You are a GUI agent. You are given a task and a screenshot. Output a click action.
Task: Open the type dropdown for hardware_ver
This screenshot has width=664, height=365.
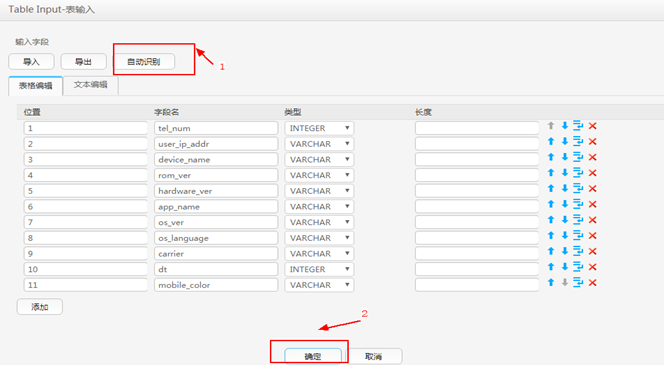[x=319, y=191]
